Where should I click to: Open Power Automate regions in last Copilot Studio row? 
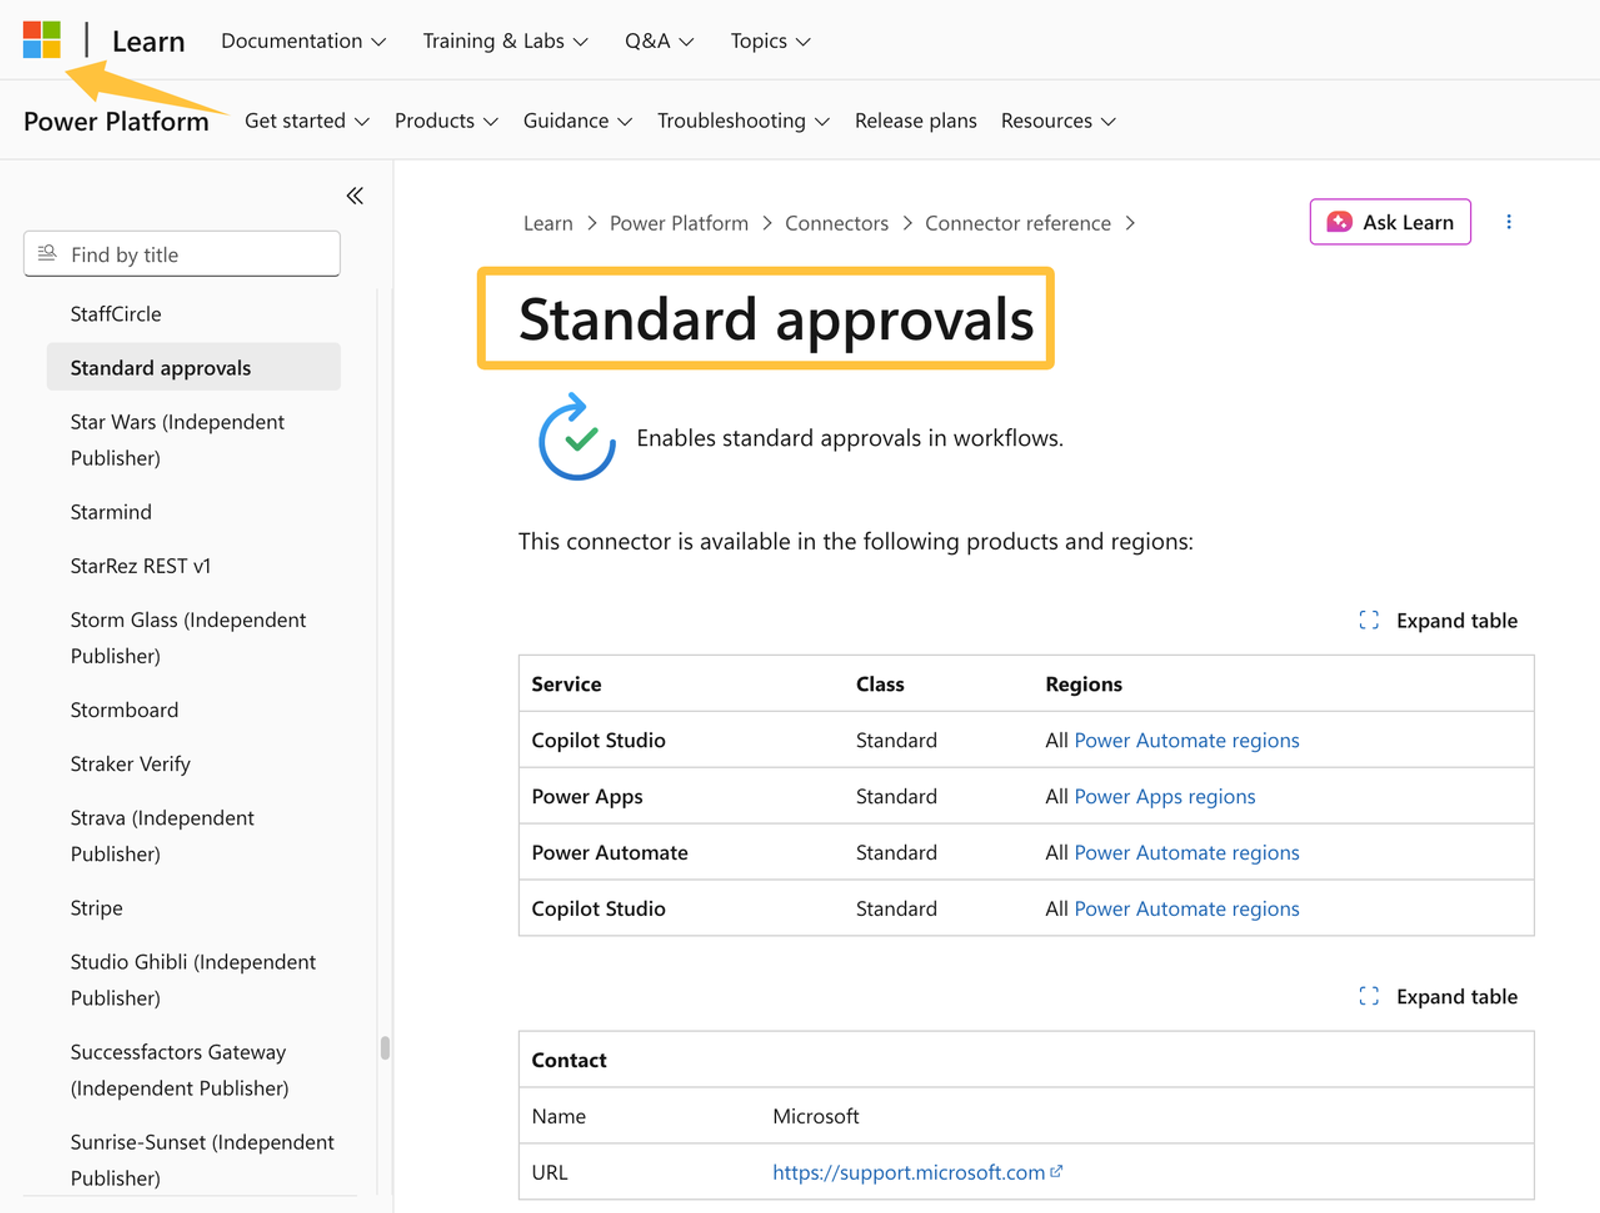[1187, 908]
